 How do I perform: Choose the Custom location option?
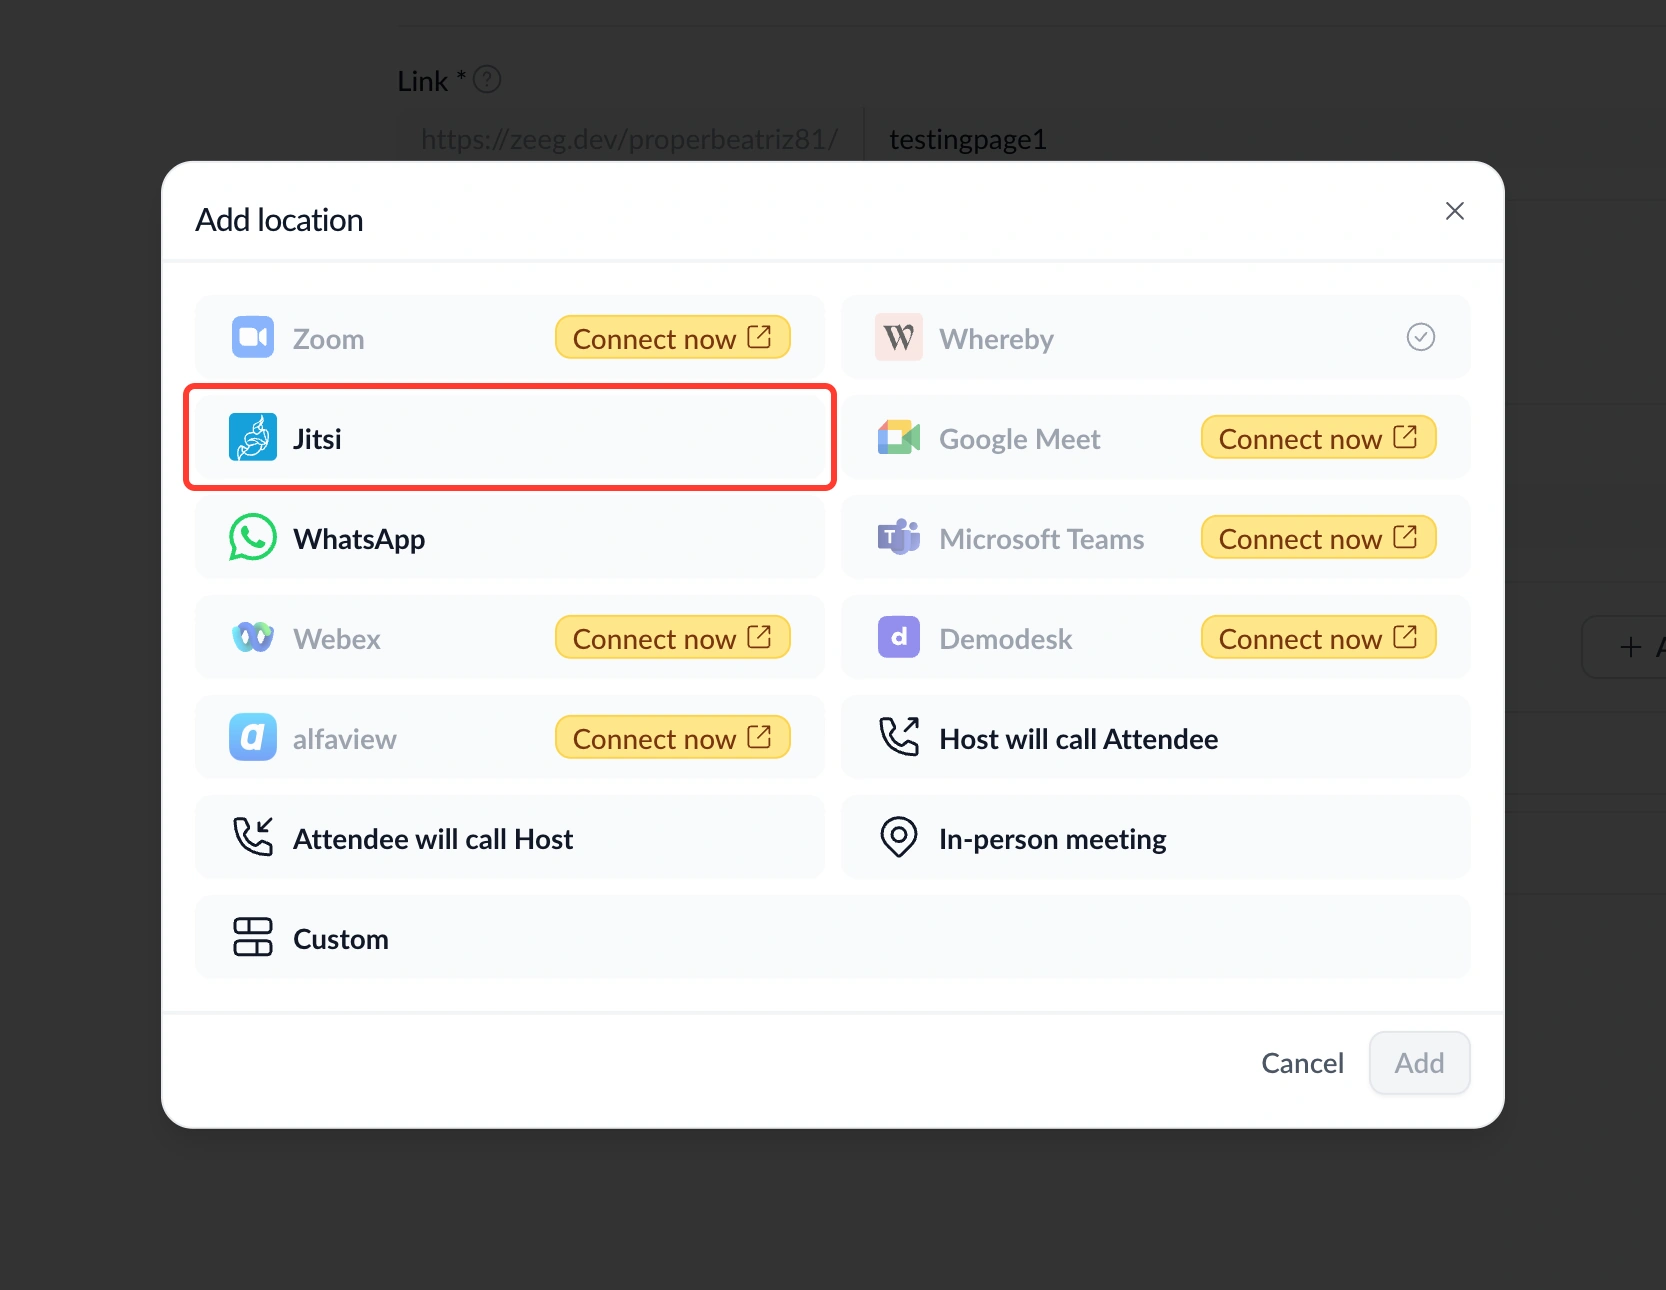[833, 937]
